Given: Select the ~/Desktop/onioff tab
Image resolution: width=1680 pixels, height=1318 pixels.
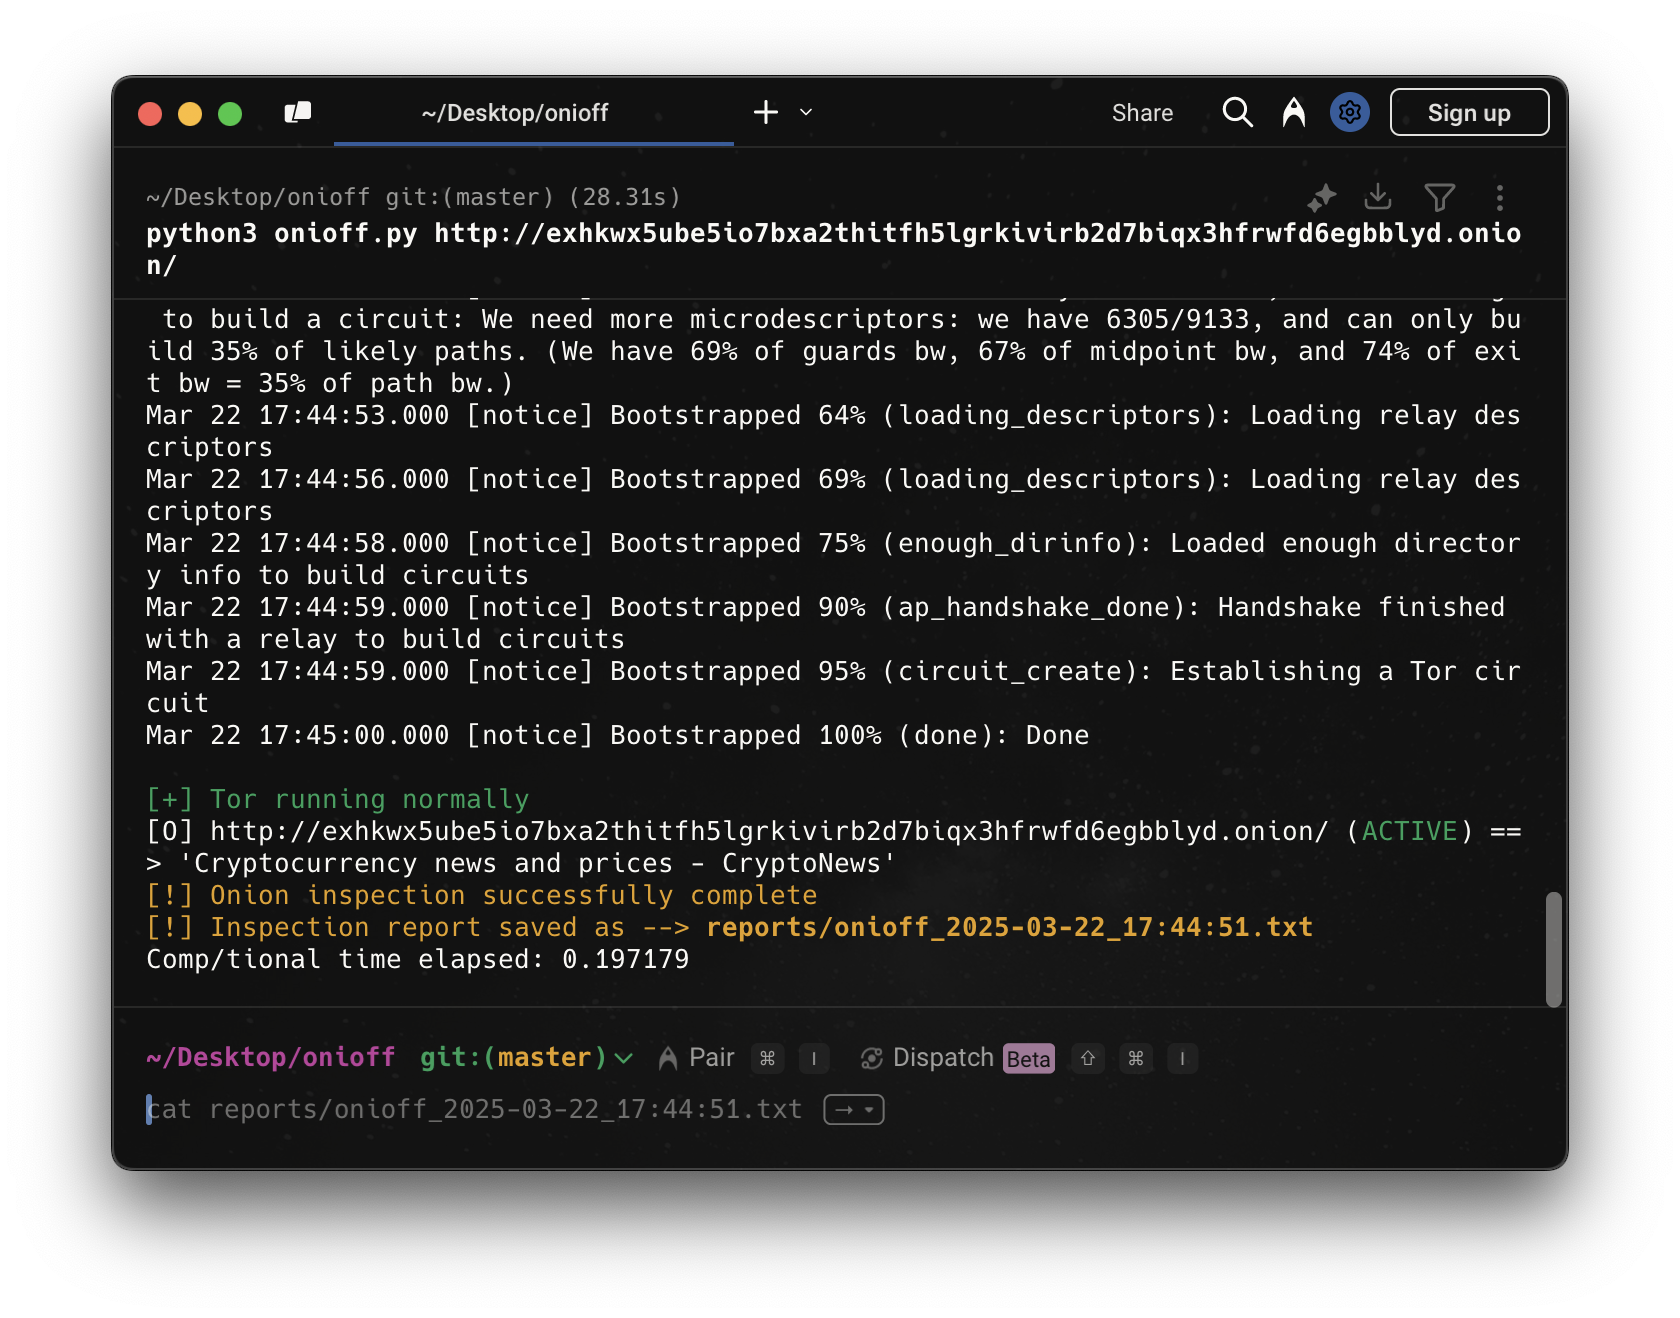Looking at the screenshot, I should coord(515,113).
